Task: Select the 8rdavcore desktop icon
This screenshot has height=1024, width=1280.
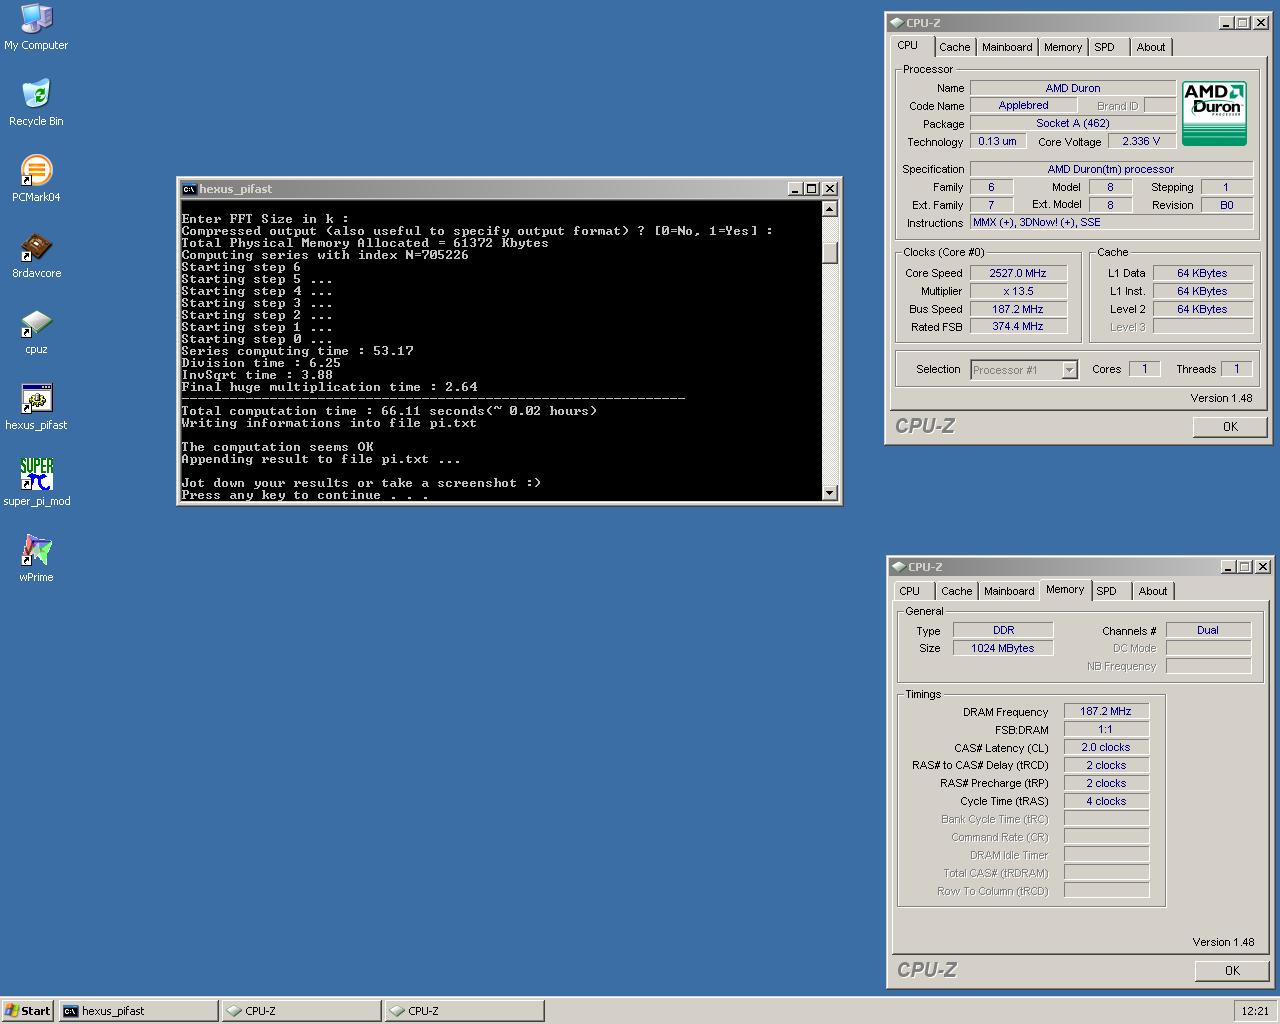Action: (x=36, y=255)
